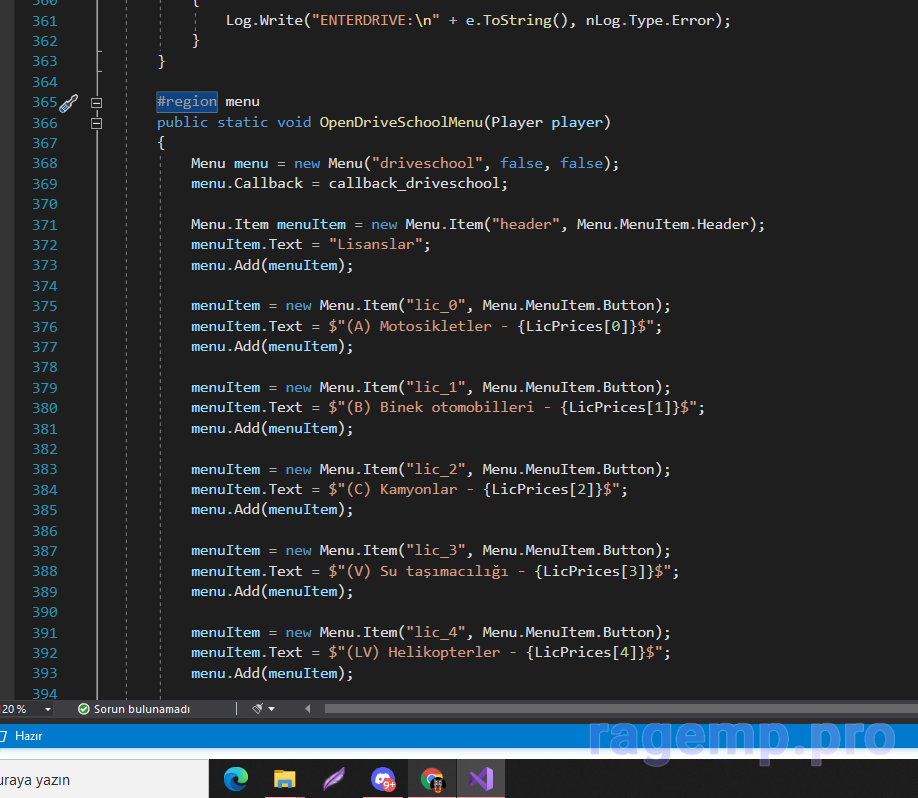
Task: Open File Explorer from the taskbar
Action: click(x=285, y=779)
